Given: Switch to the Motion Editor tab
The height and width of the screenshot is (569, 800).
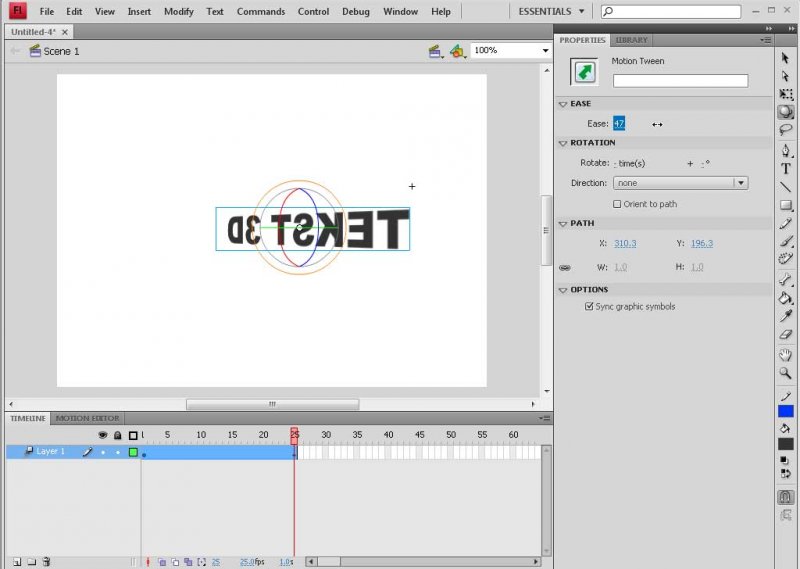Looking at the screenshot, I should (x=87, y=418).
